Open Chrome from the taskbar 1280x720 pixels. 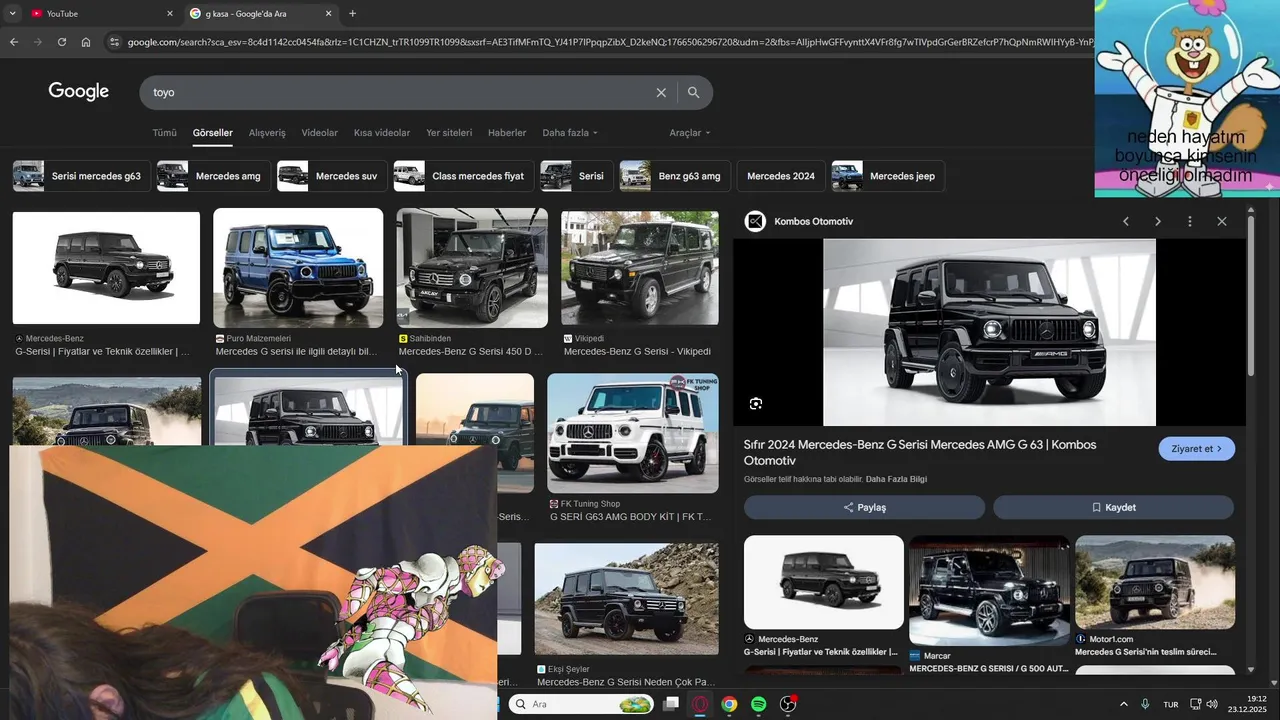[x=730, y=704]
